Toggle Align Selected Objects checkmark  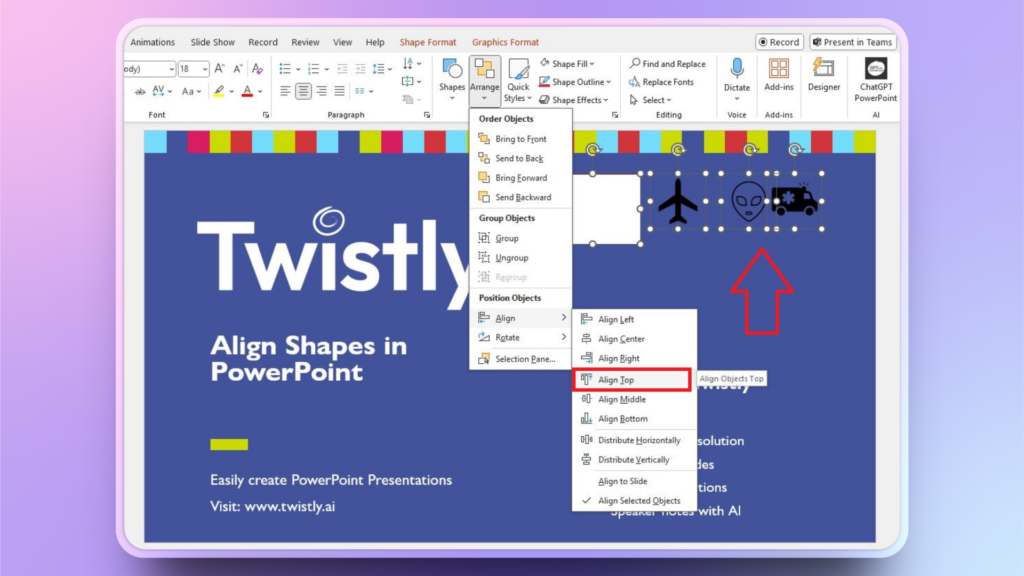click(633, 501)
